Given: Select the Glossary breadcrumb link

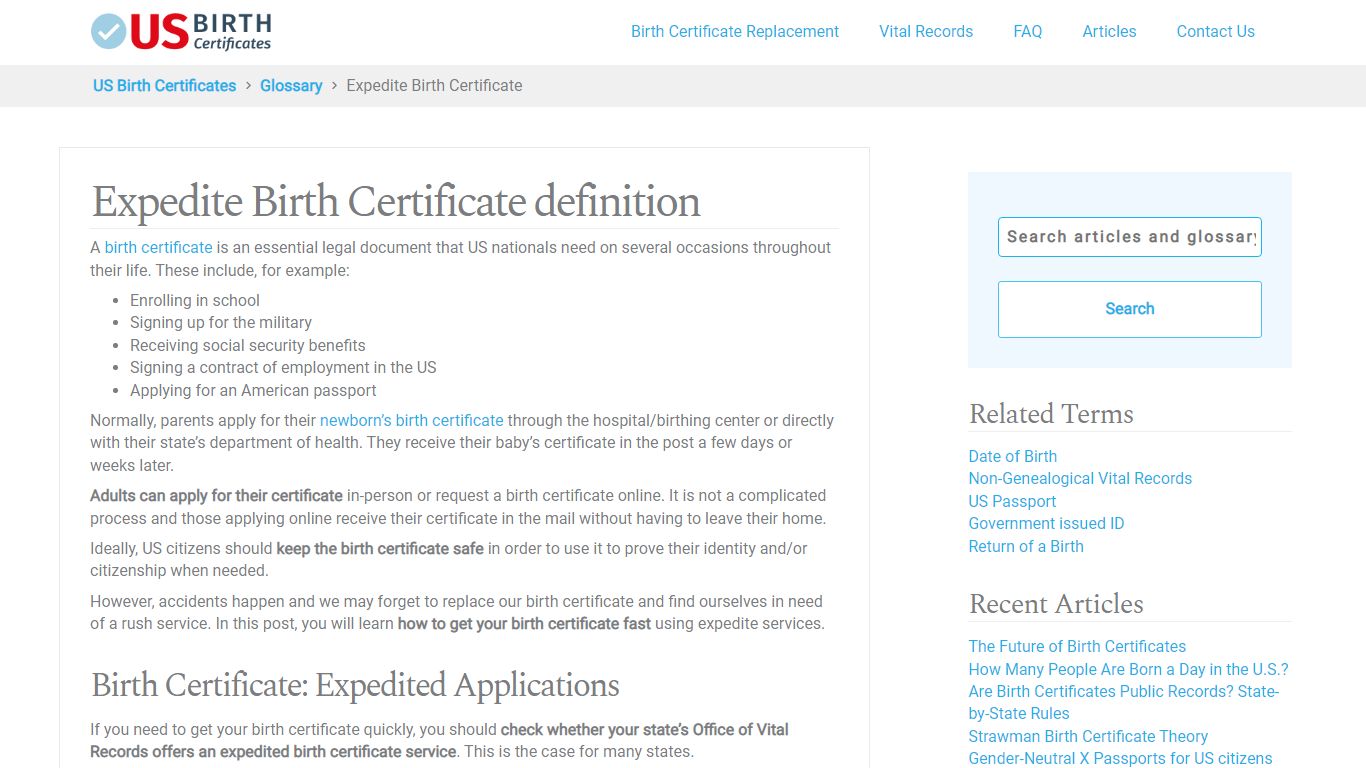Looking at the screenshot, I should (291, 86).
